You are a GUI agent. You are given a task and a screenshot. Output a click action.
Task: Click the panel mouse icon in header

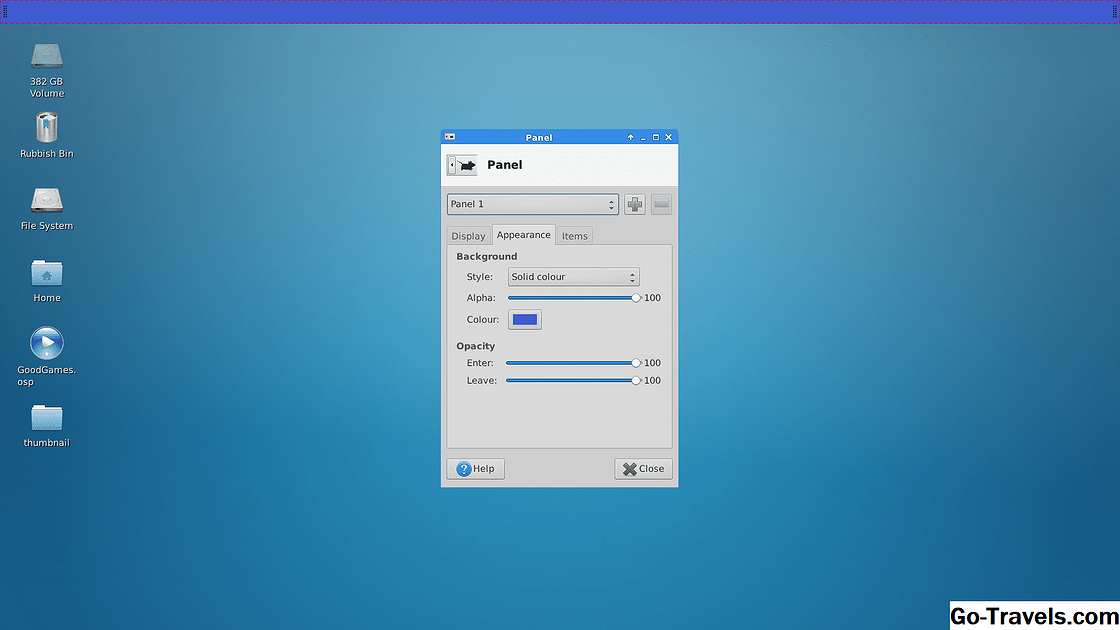pos(462,165)
